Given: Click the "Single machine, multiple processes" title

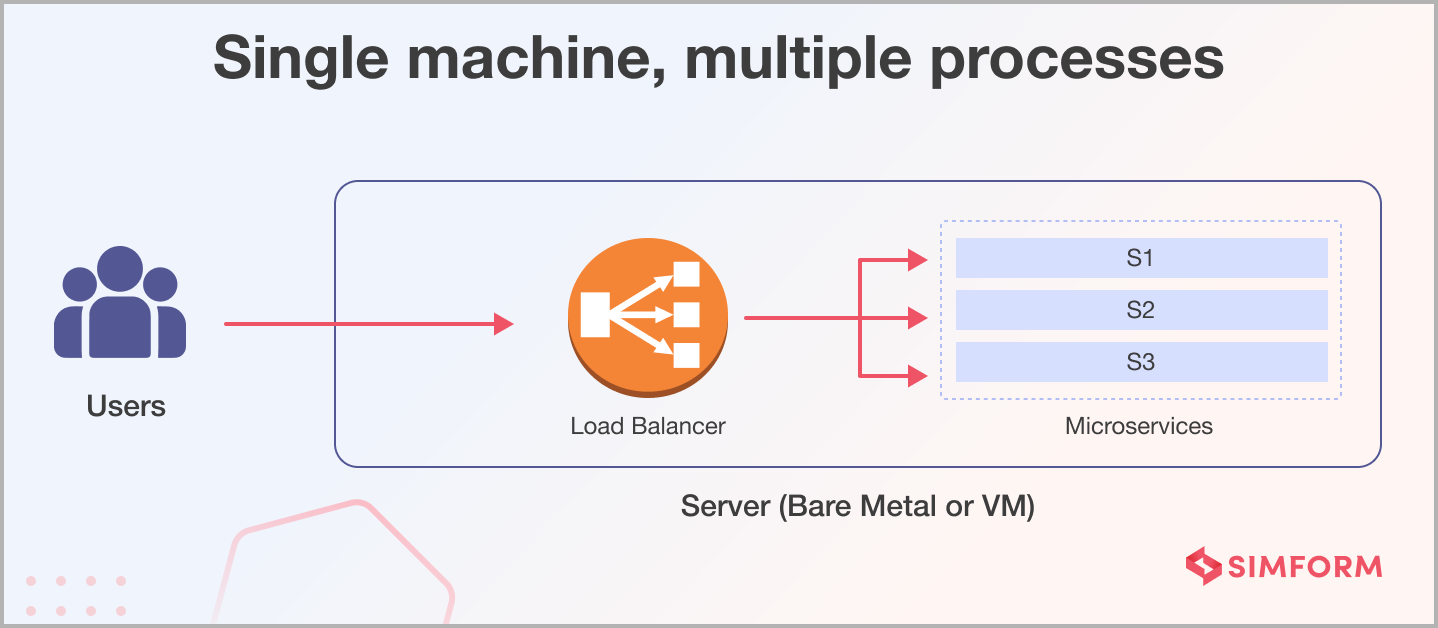Looking at the screenshot, I should point(719,62).
